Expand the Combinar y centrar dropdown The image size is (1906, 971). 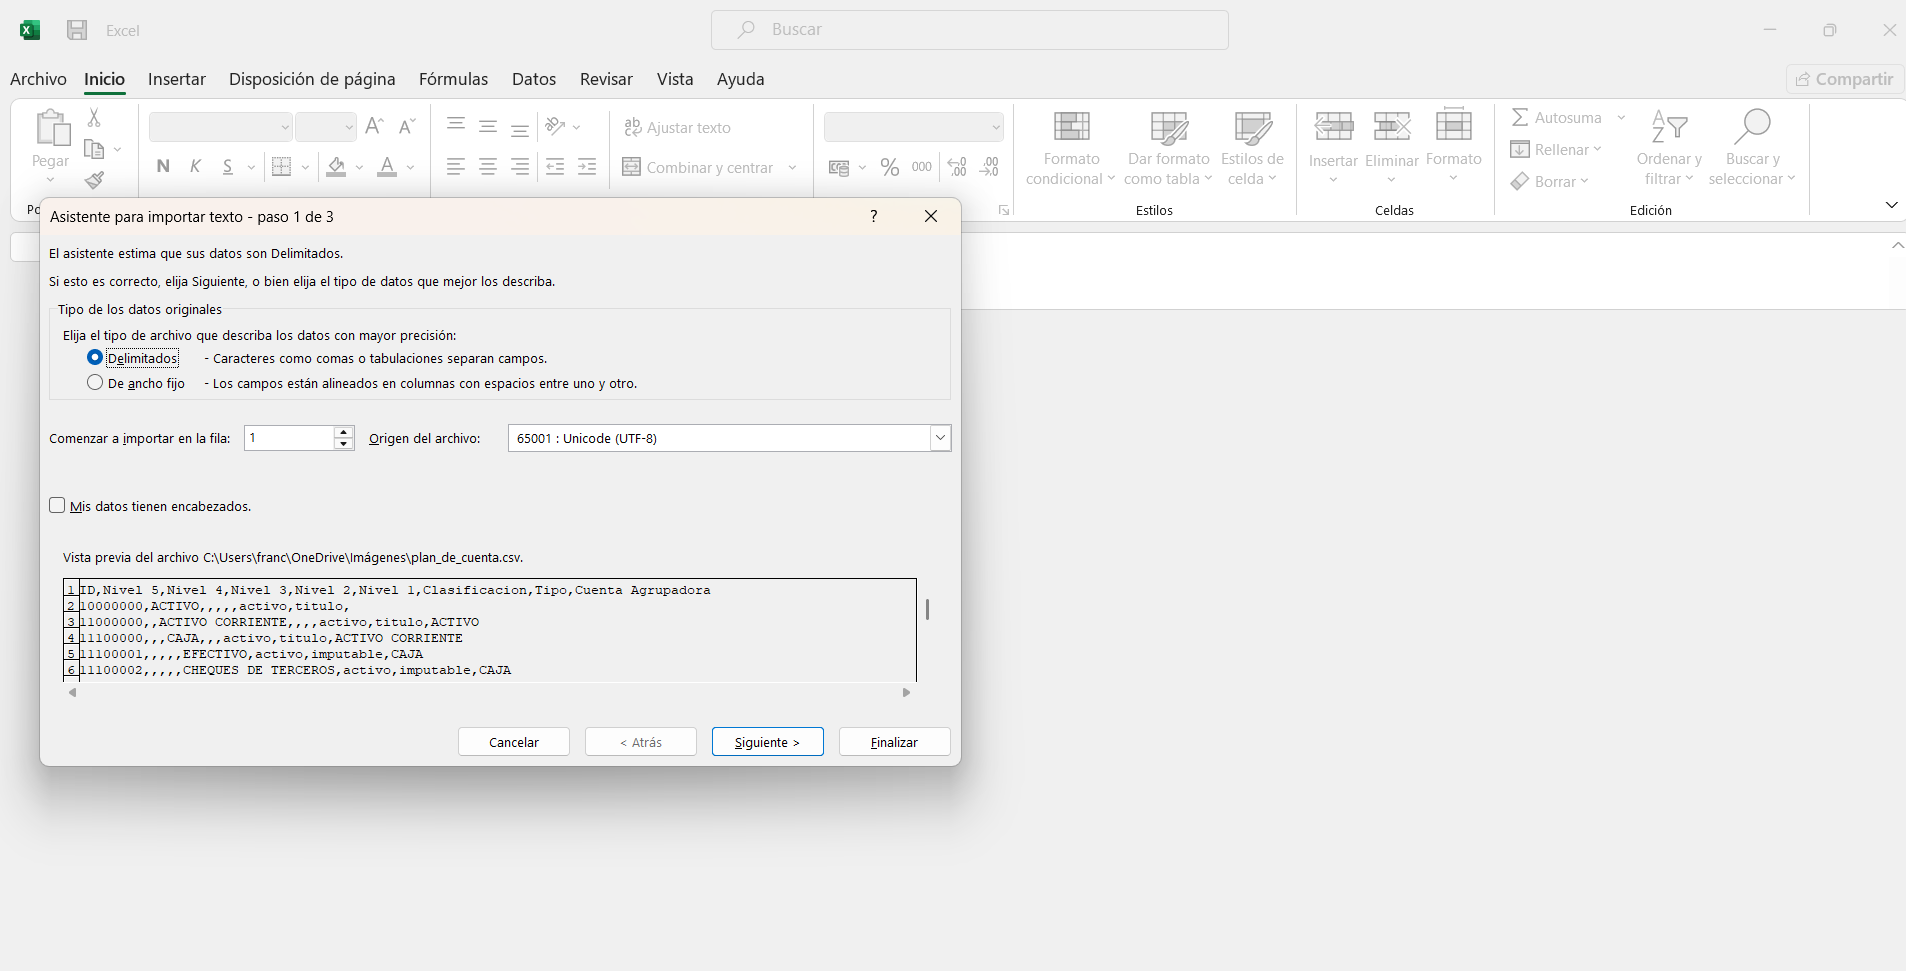(792, 167)
